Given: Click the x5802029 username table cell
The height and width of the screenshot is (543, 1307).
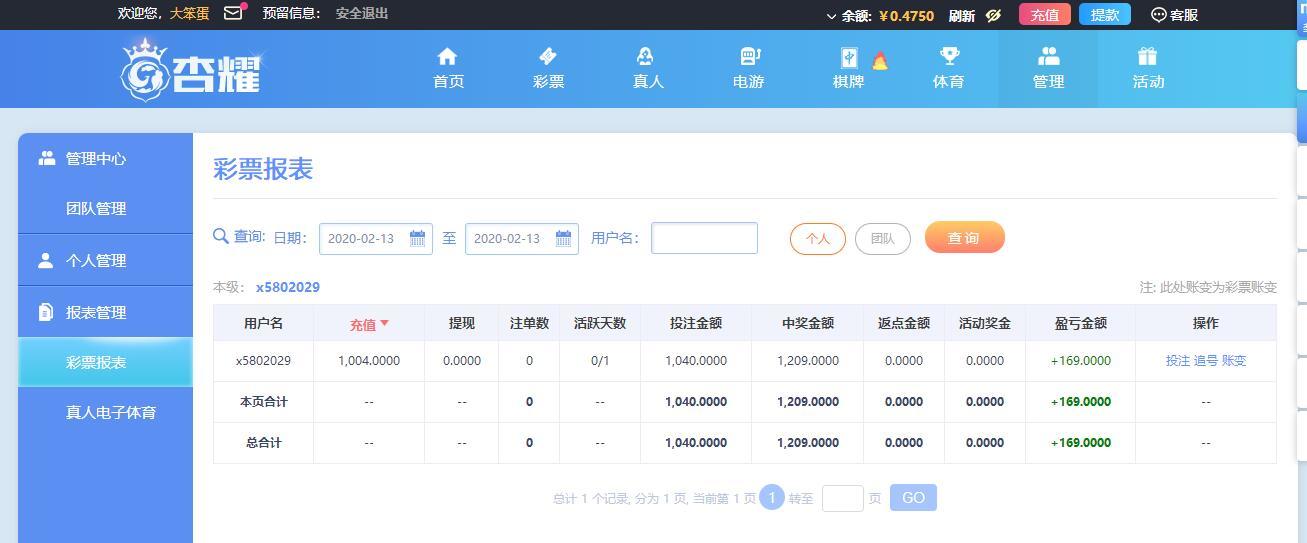Looking at the screenshot, I should 263,361.
